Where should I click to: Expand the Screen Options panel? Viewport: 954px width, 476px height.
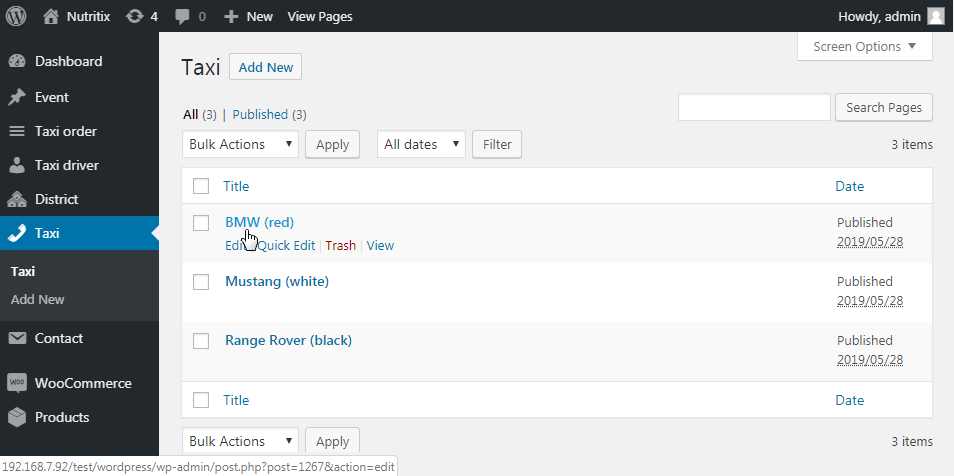tap(865, 47)
